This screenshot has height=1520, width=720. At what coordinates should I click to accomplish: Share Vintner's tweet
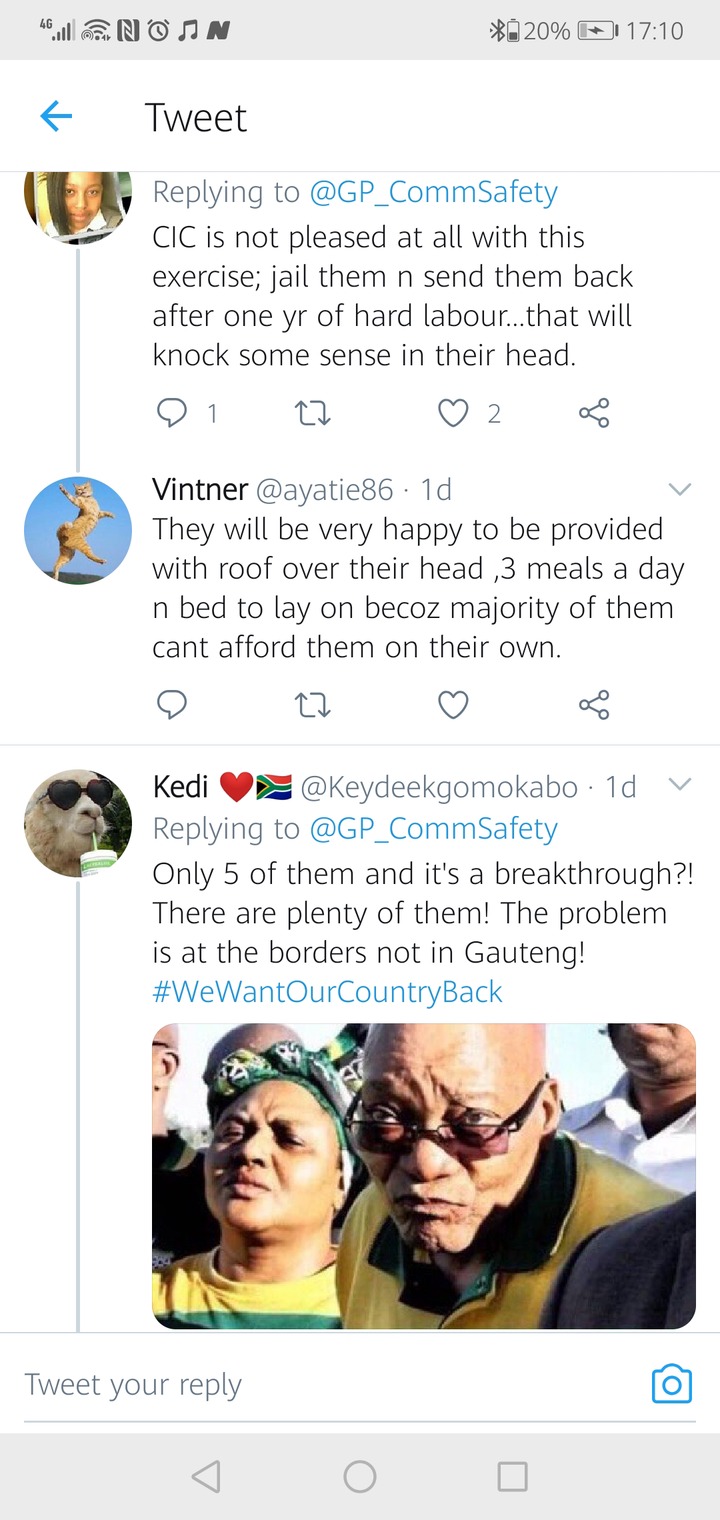click(594, 705)
